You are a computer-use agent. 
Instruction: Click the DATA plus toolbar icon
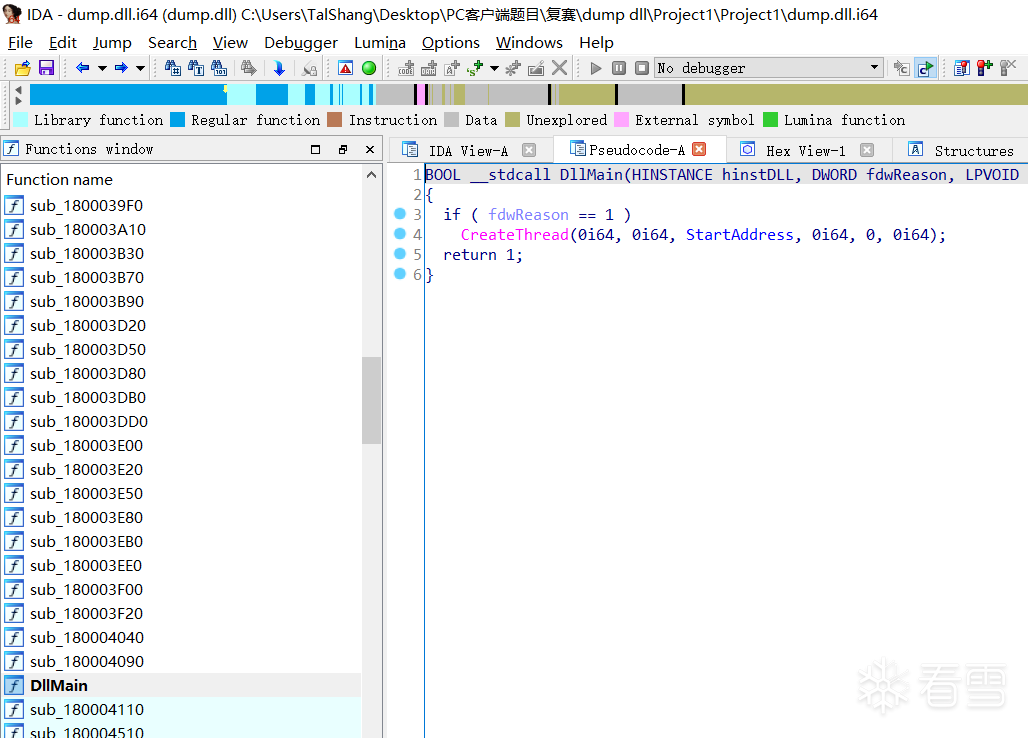pyautogui.click(x=429, y=68)
